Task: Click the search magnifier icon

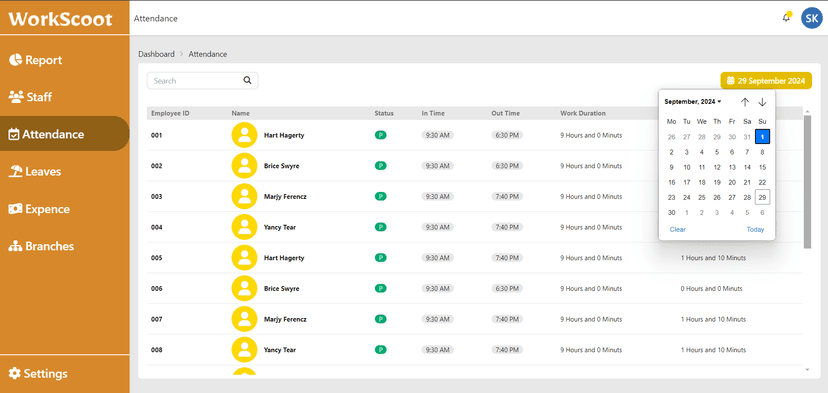Action: 247,80
